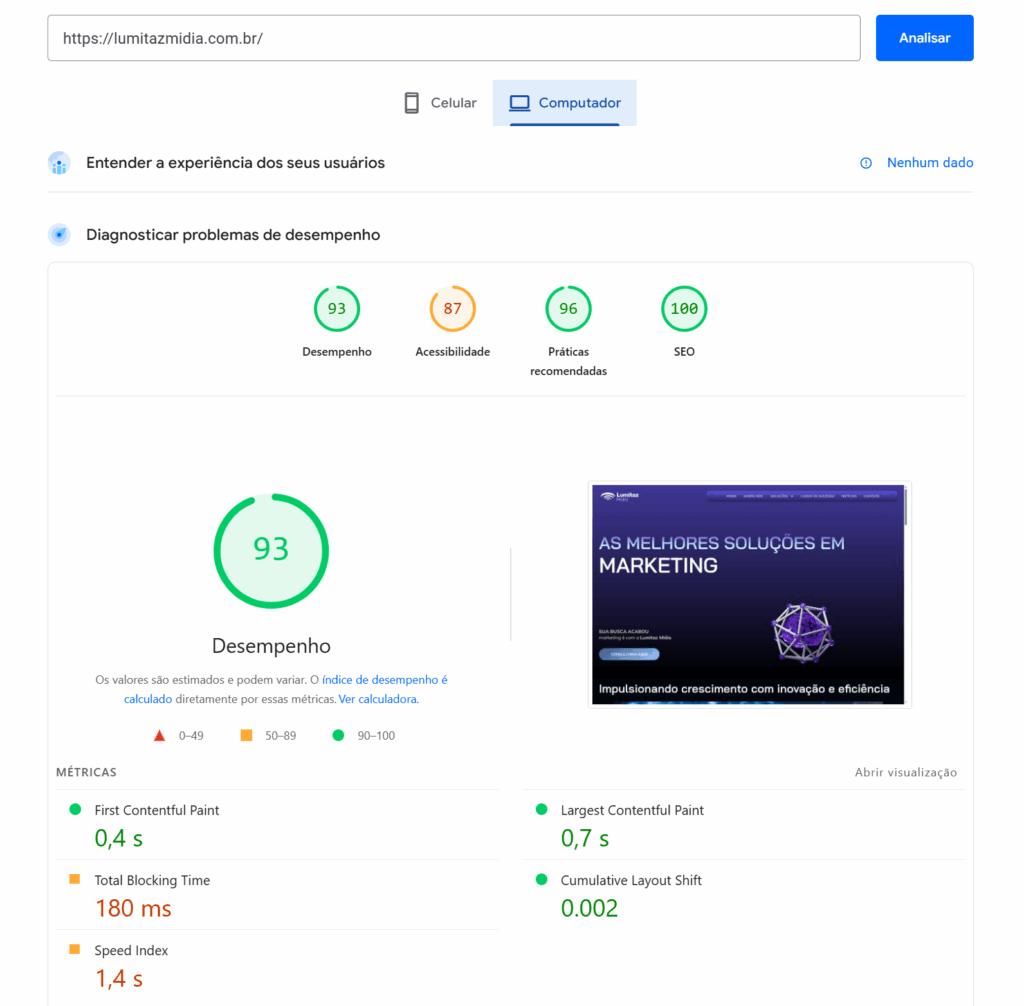Select the Acessibilidade score gauge 87
The image size is (1024, 1006).
coord(452,309)
